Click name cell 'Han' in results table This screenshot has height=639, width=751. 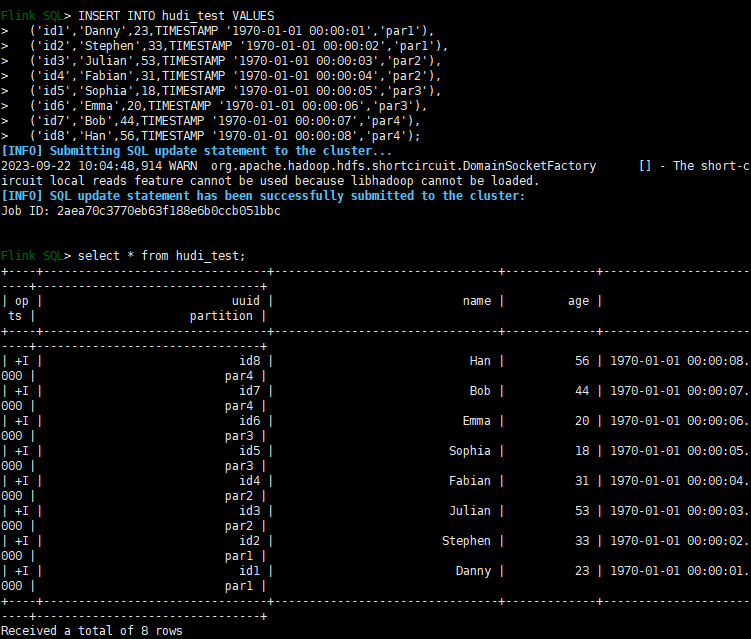pos(480,361)
